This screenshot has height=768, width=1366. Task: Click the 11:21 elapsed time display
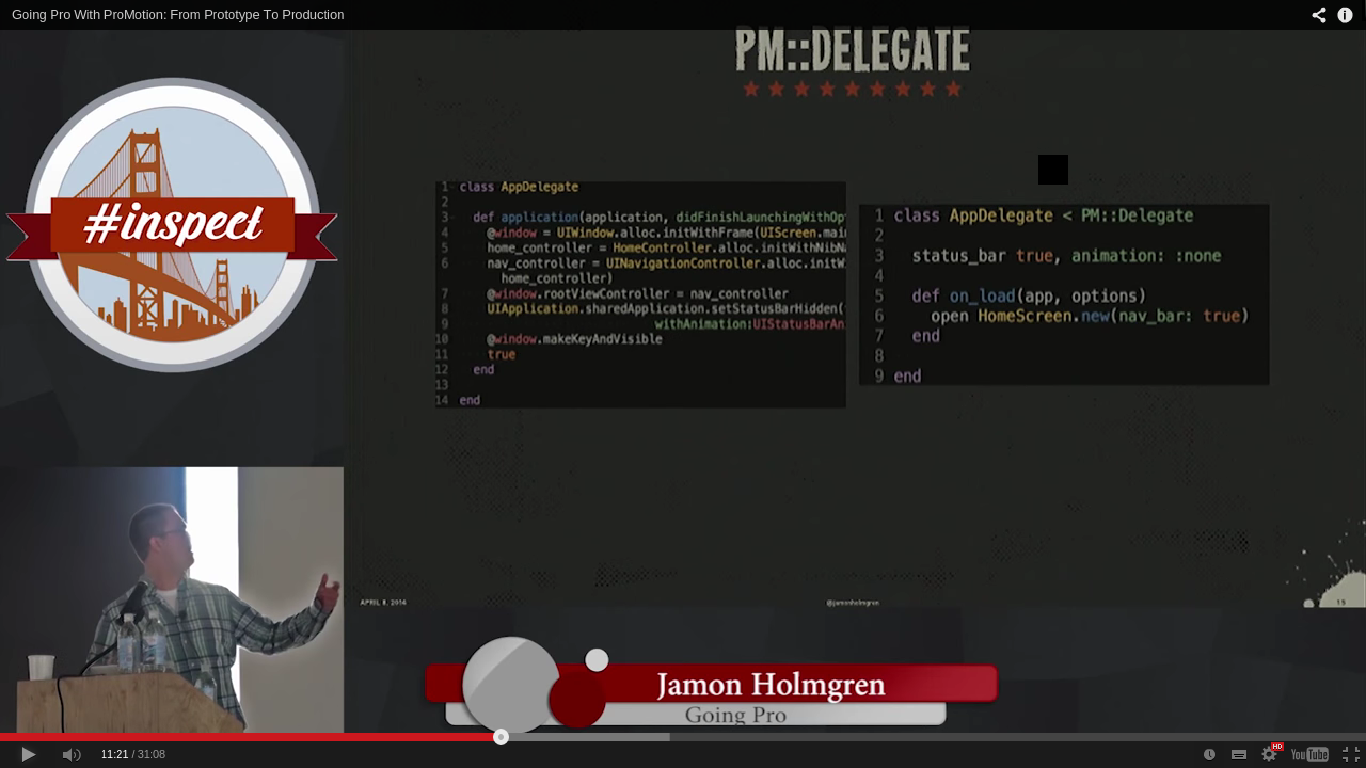point(113,755)
